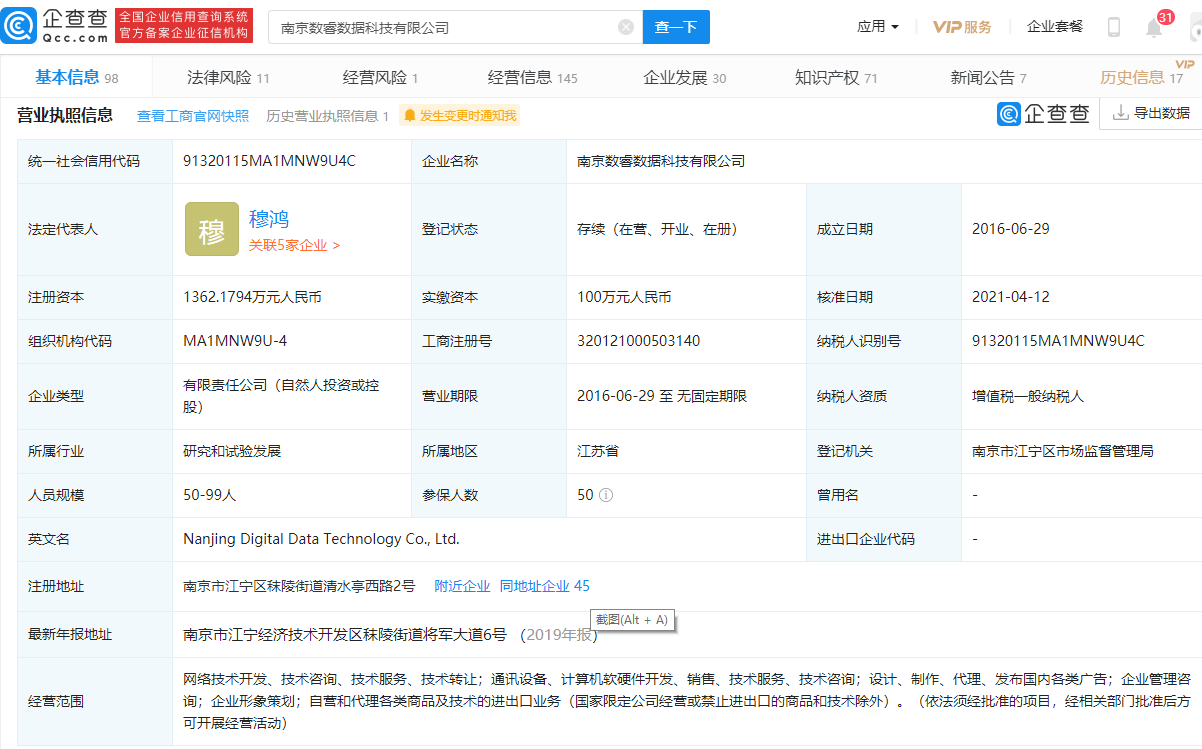Open the 经营信息 tab

coord(532,78)
